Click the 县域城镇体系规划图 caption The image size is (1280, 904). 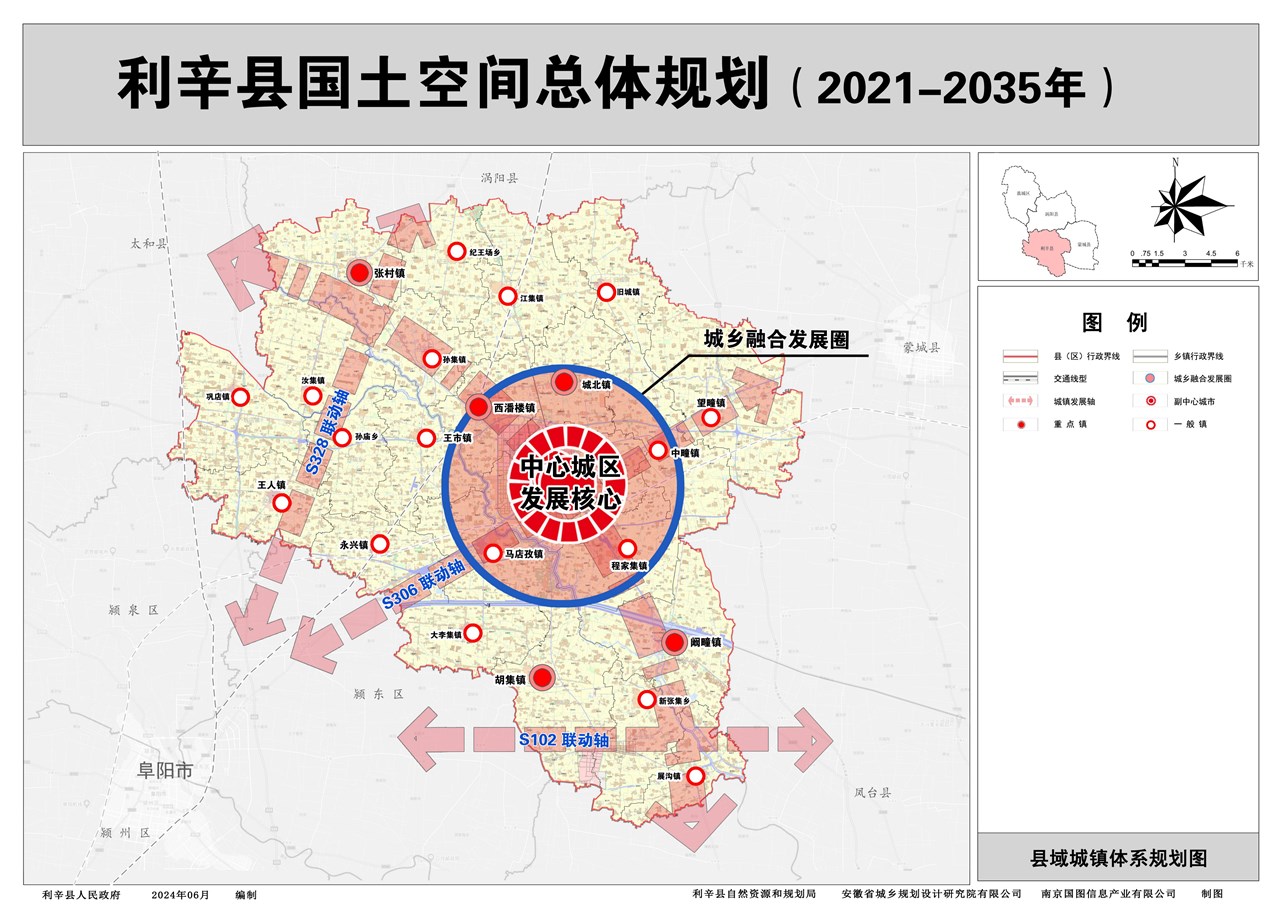click(x=1118, y=858)
